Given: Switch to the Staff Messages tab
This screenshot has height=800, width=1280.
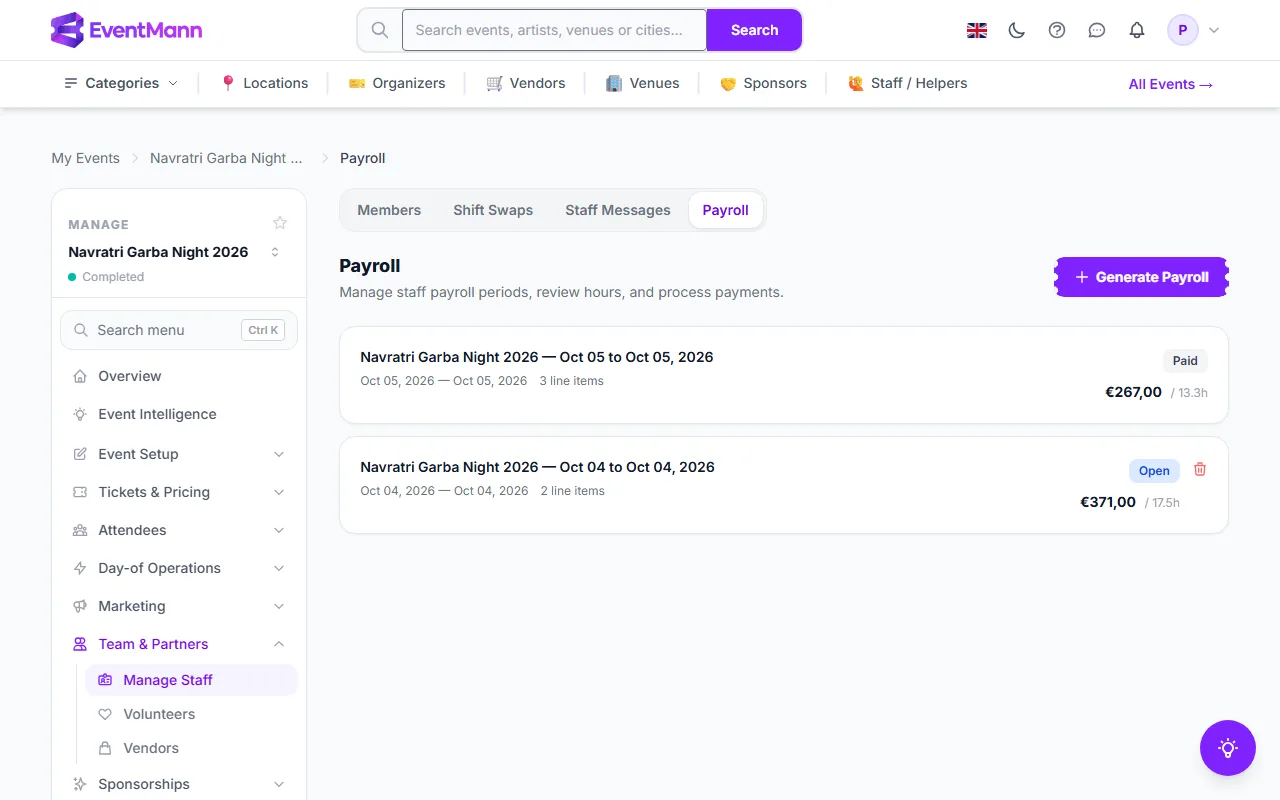Looking at the screenshot, I should (618, 210).
